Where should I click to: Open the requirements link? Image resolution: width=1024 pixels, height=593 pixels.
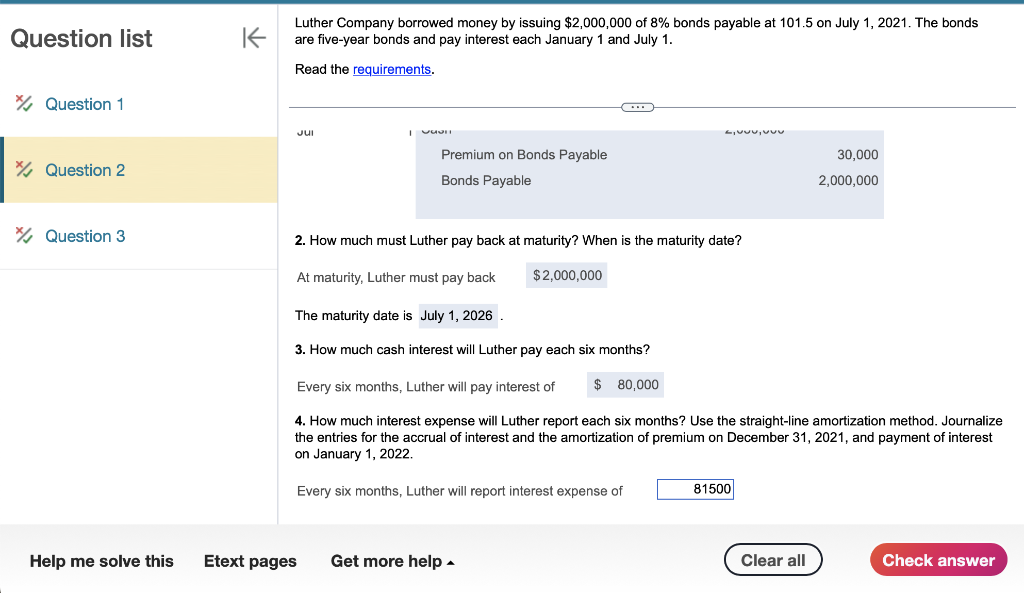click(392, 69)
